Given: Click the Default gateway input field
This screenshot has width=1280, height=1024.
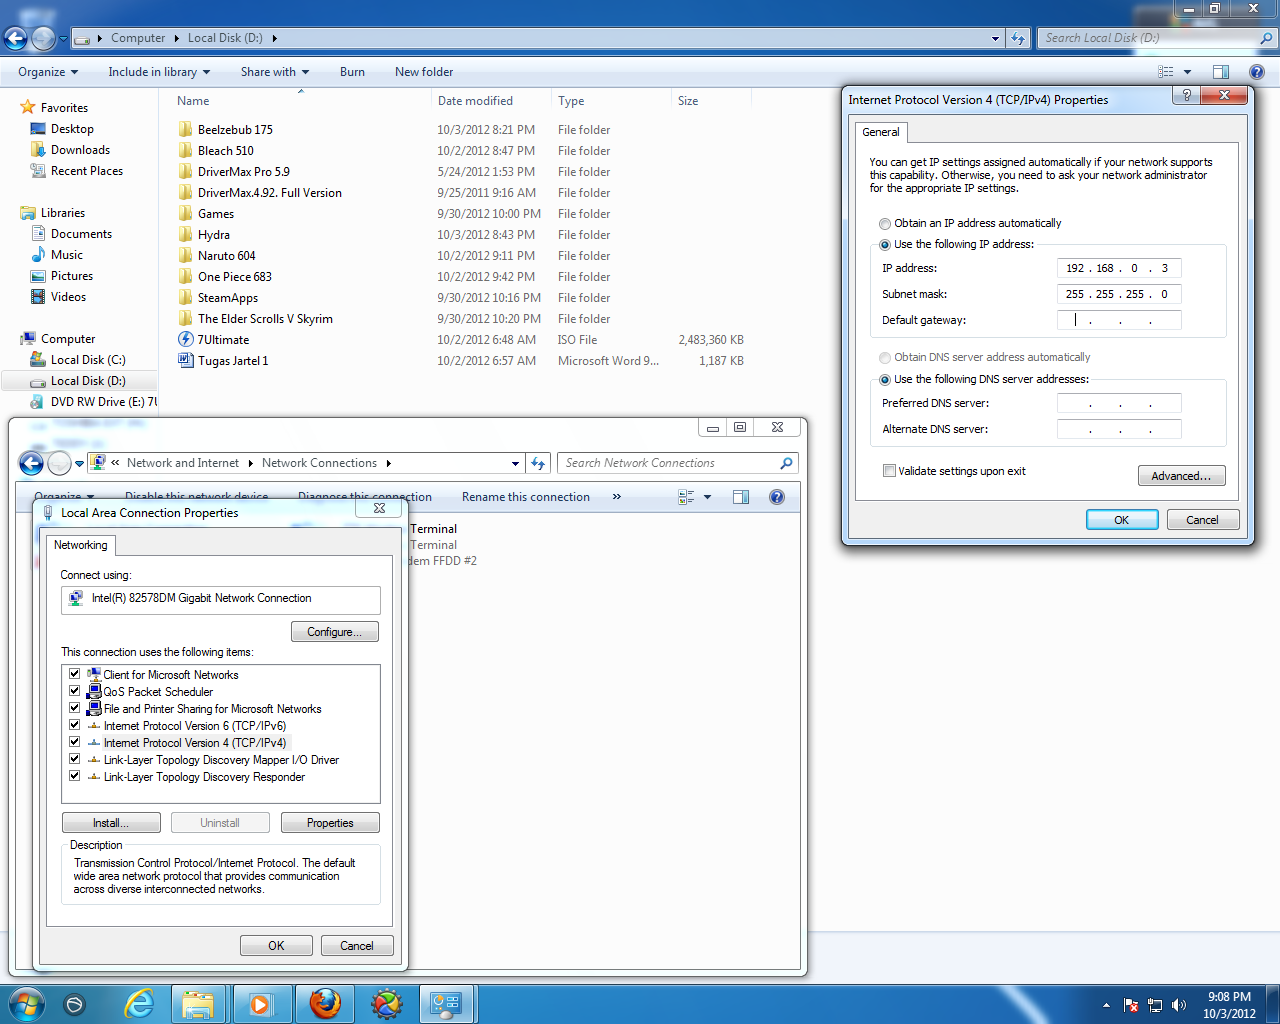Looking at the screenshot, I should 1119,320.
